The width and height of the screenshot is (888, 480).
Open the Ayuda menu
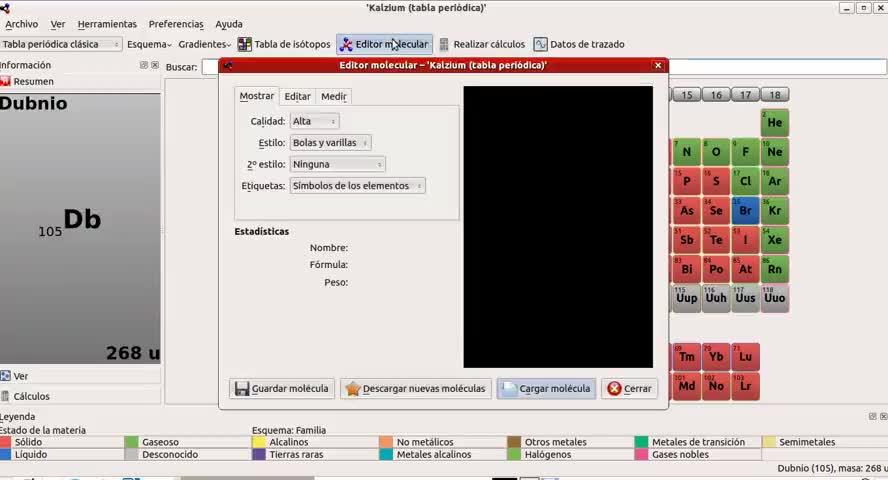[229, 24]
